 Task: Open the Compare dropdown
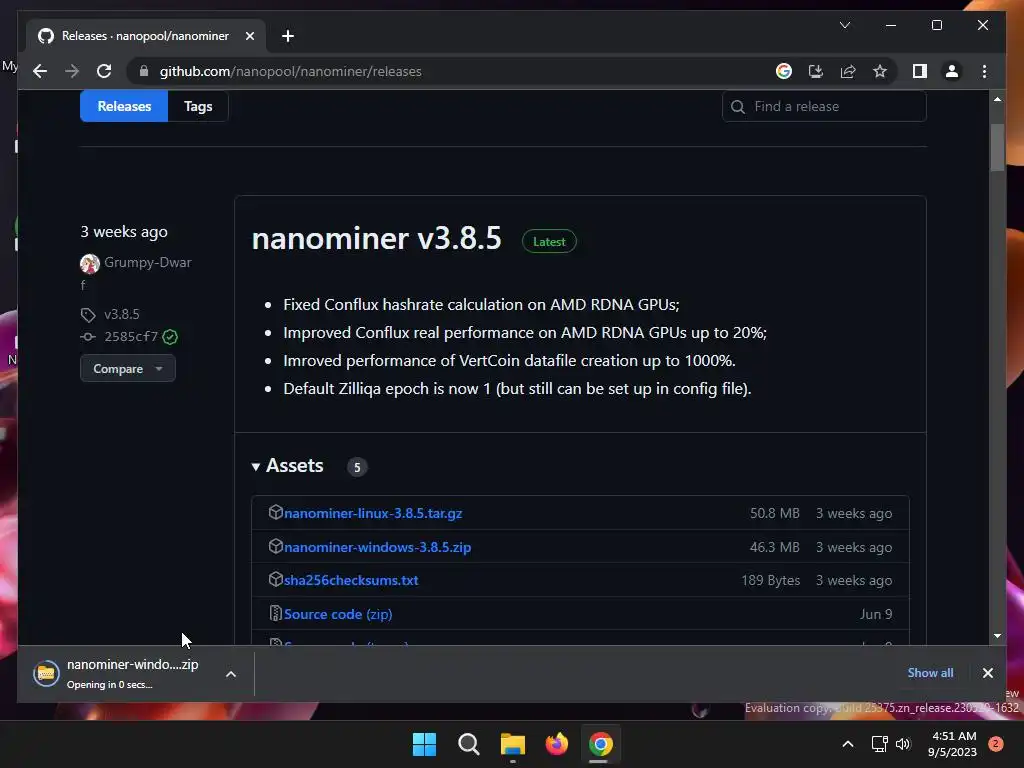pyautogui.click(x=127, y=368)
